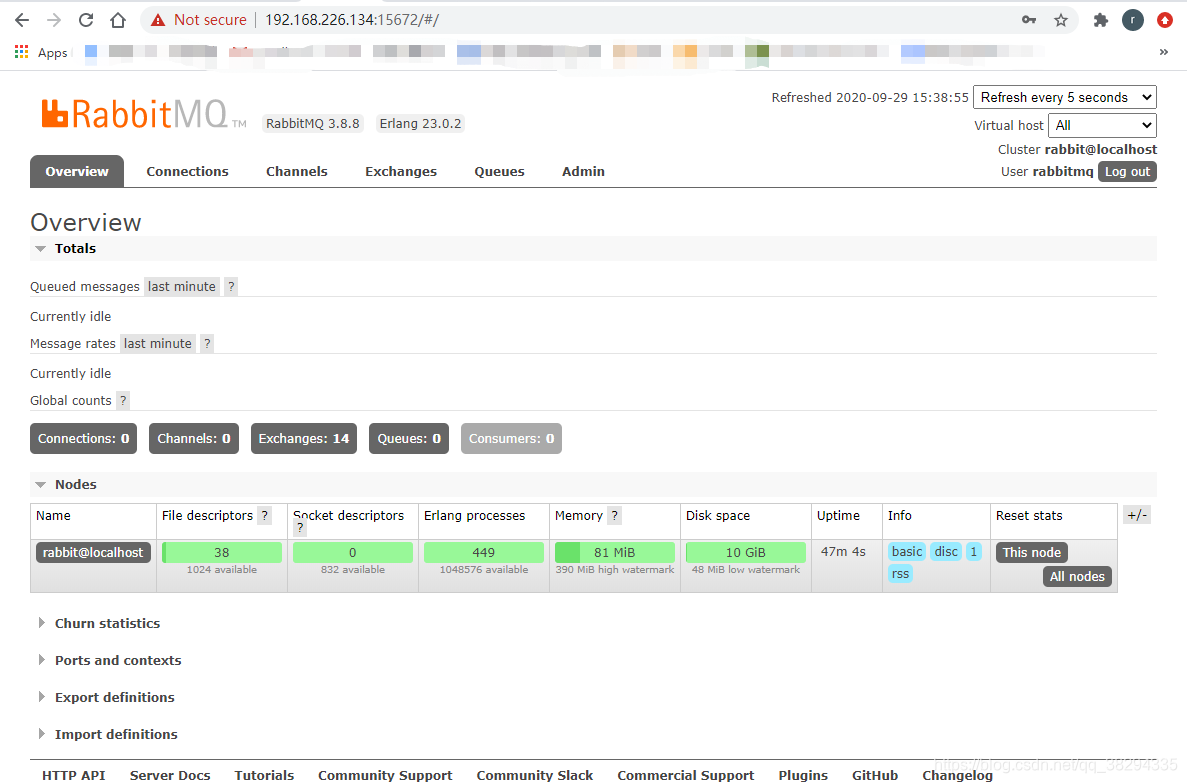Reset stats for All nodes
The height and width of the screenshot is (783, 1187).
tap(1076, 576)
